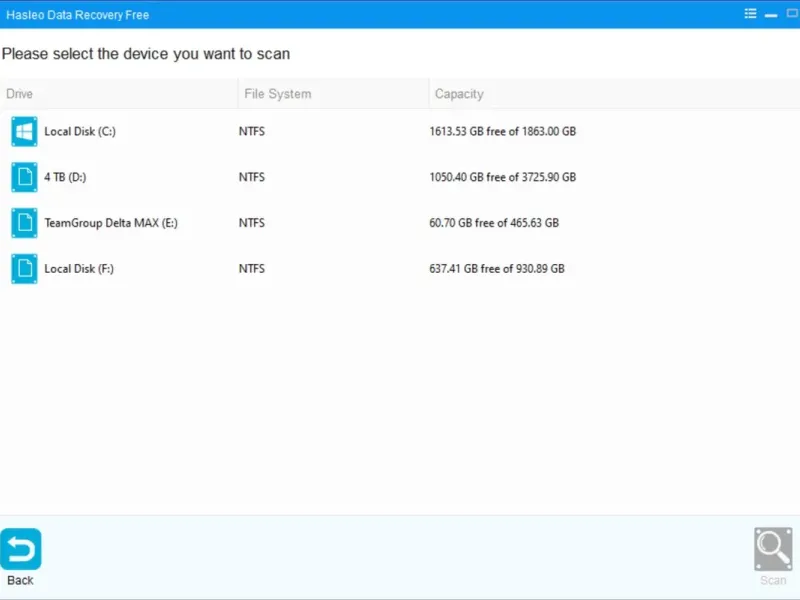Click the drive icon for Local Disk (F:)
This screenshot has width=800, height=600.
pyautogui.click(x=24, y=268)
